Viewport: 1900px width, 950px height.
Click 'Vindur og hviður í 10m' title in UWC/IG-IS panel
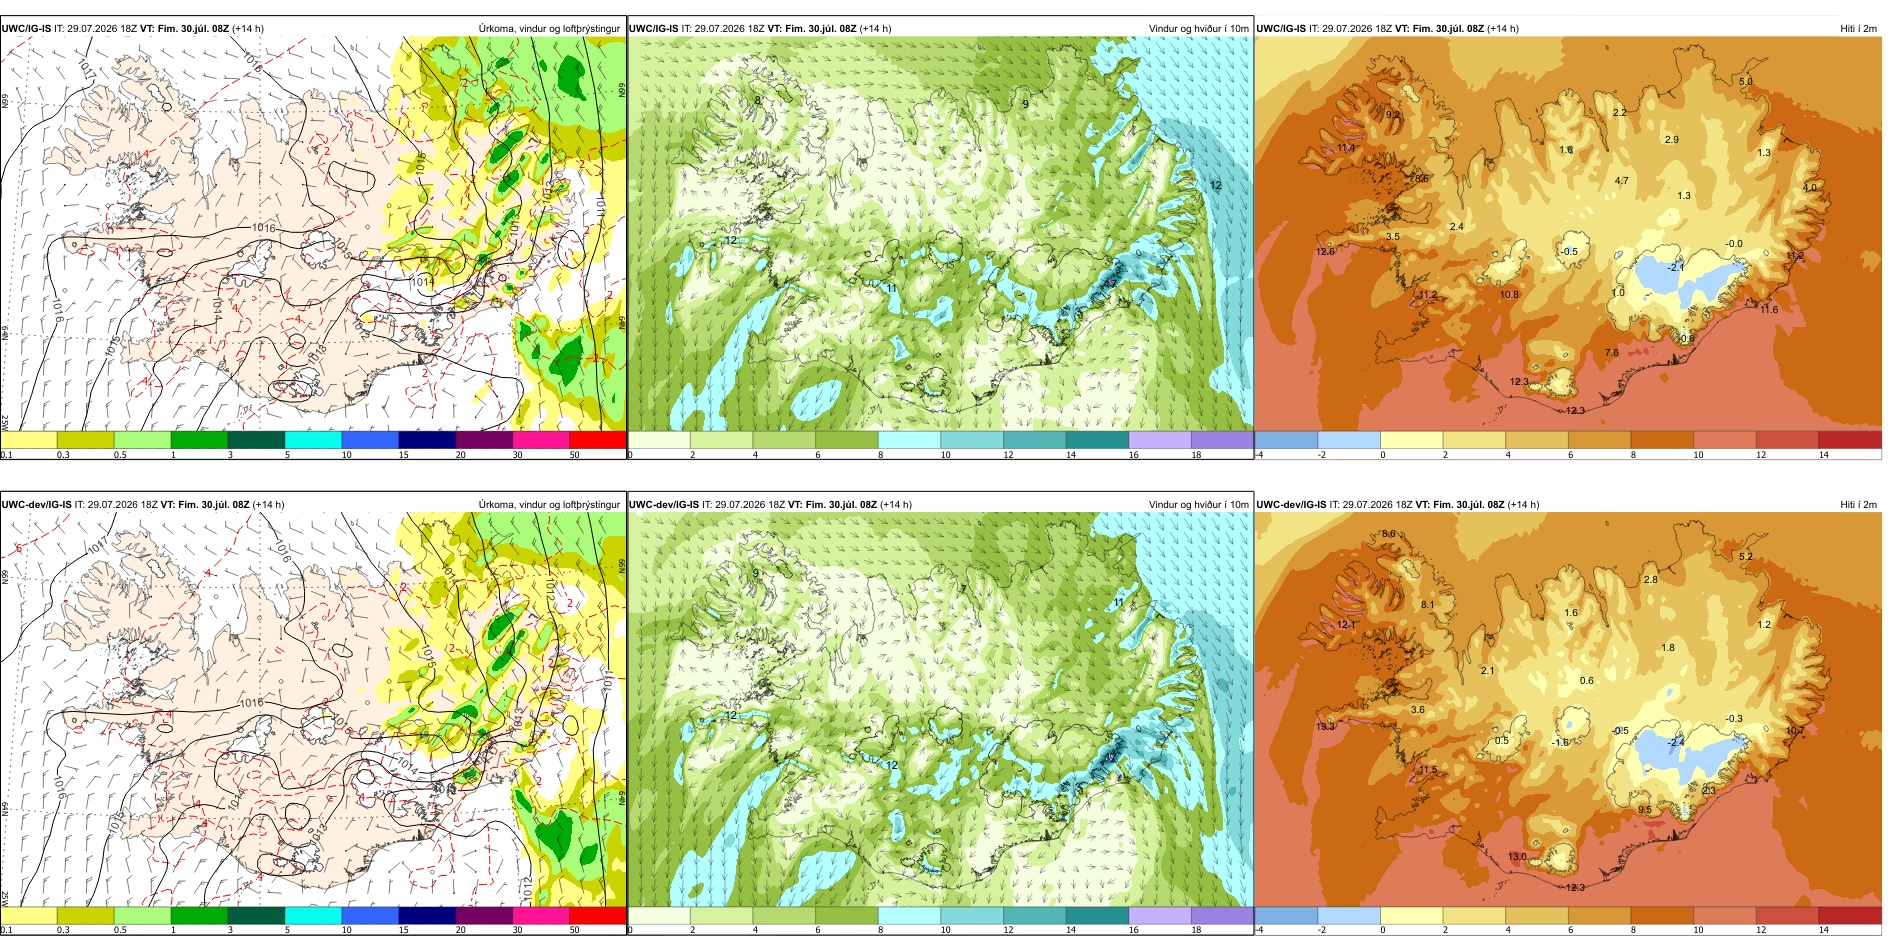1198,29
